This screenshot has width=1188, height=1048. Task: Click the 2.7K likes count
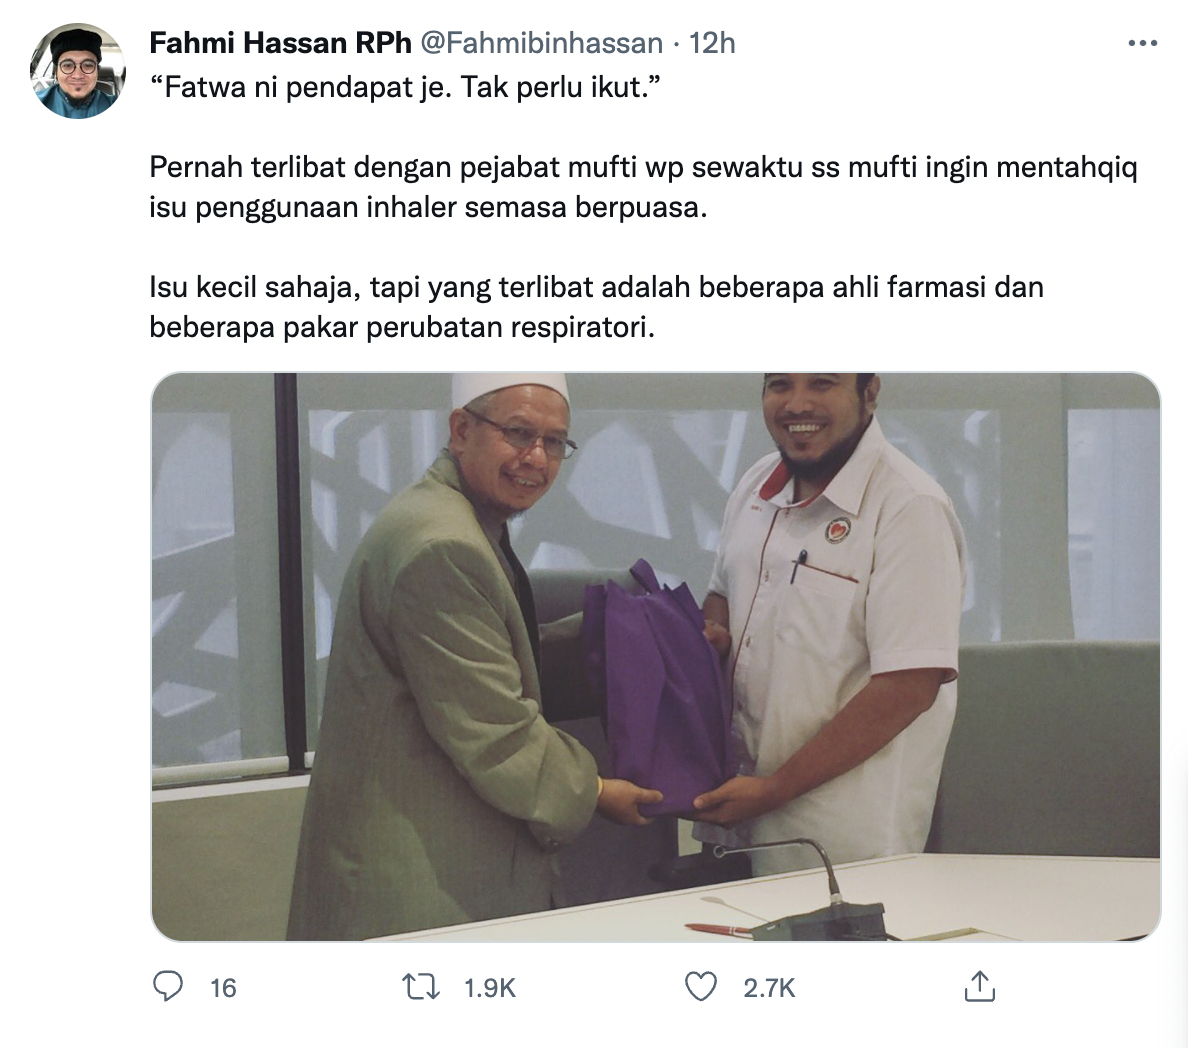pyautogui.click(x=769, y=987)
